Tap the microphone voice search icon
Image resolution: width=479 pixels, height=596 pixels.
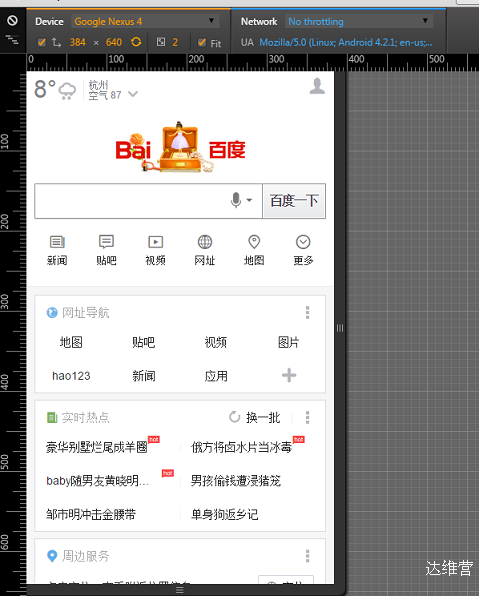(x=236, y=200)
